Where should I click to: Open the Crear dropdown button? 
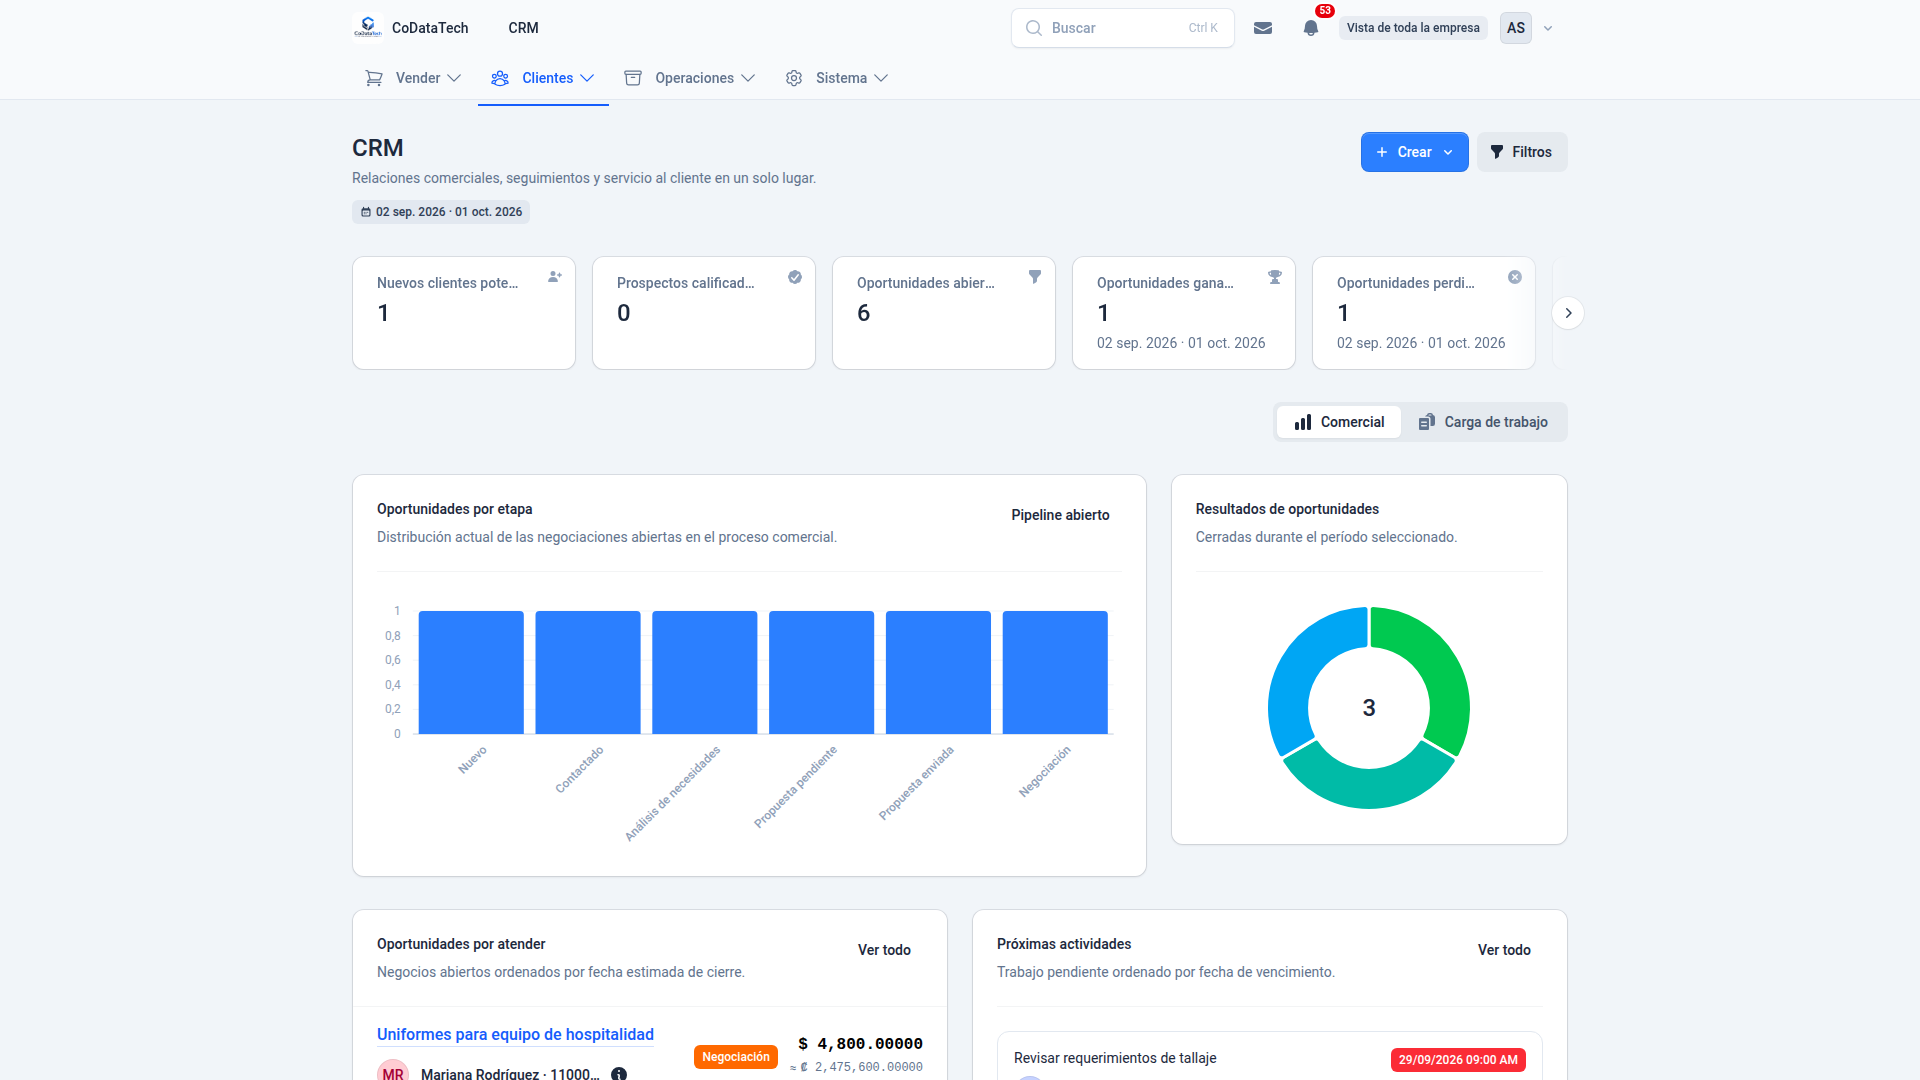[x=1414, y=152]
